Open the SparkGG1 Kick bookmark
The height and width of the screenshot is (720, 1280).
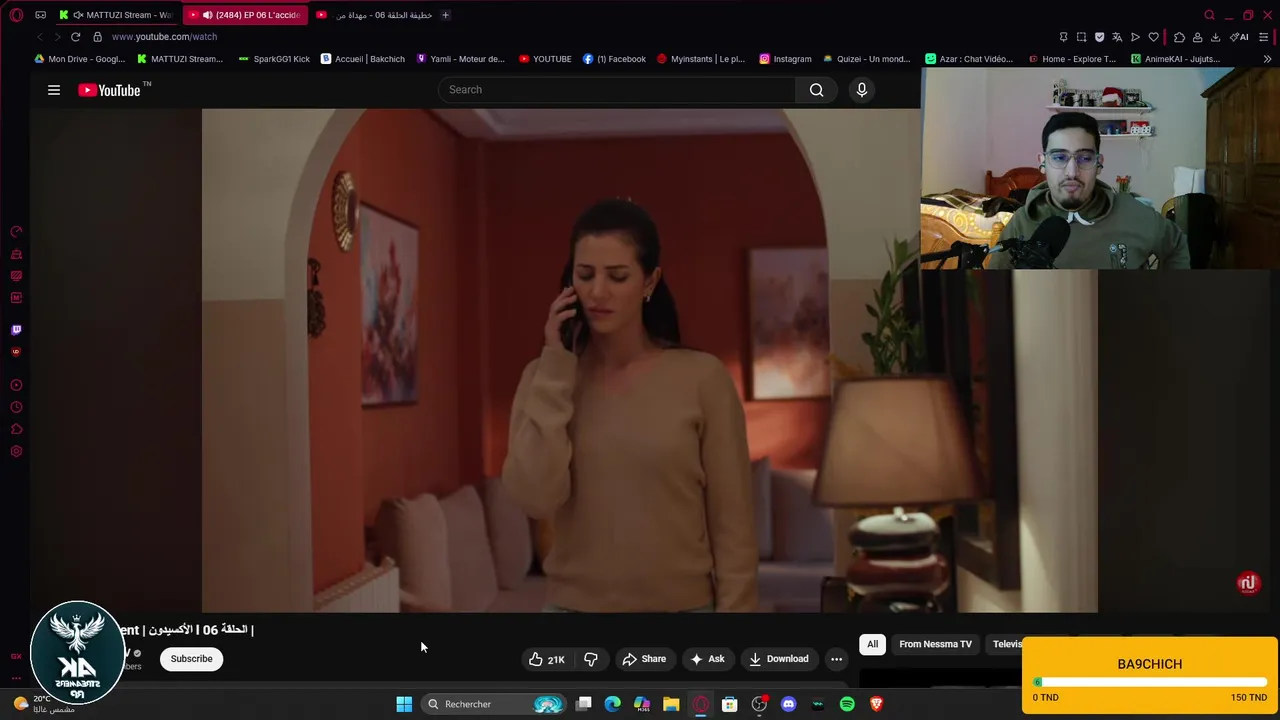[x=274, y=59]
